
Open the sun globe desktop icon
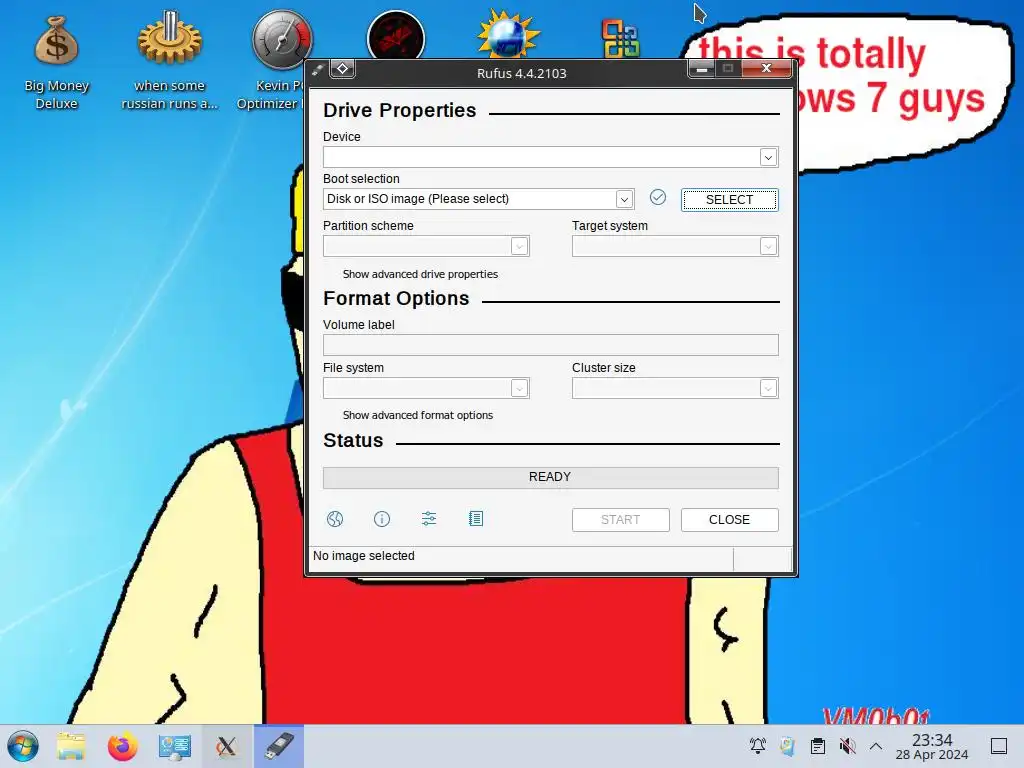point(509,36)
